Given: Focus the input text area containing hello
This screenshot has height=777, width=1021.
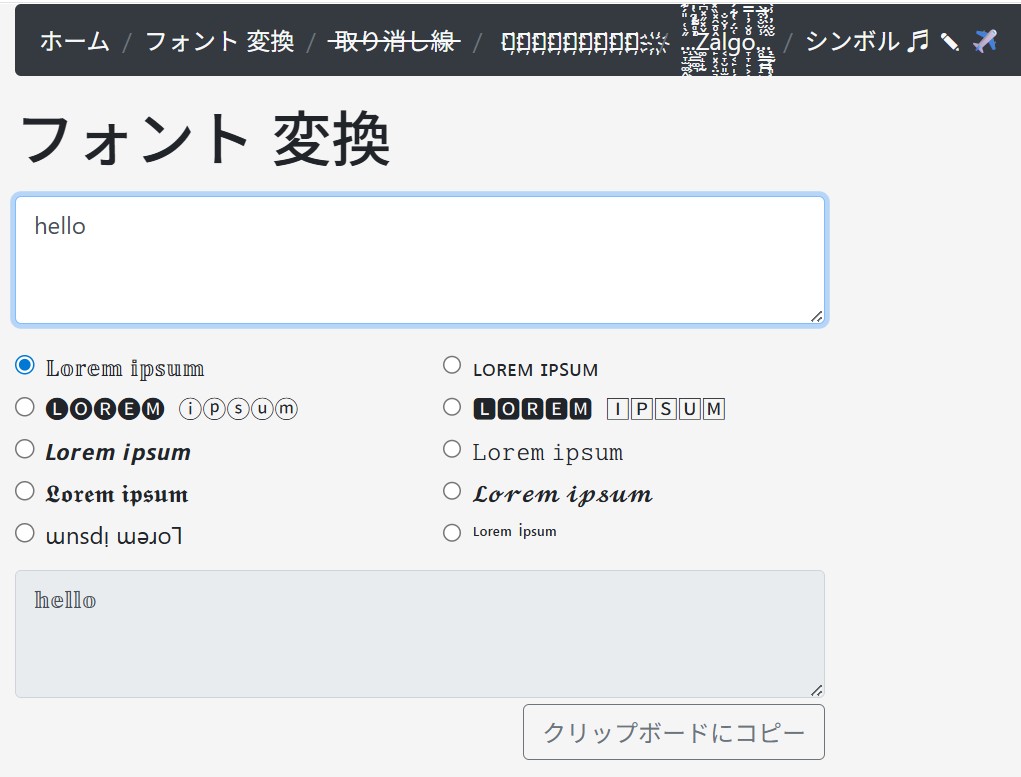Looking at the screenshot, I should click(419, 260).
